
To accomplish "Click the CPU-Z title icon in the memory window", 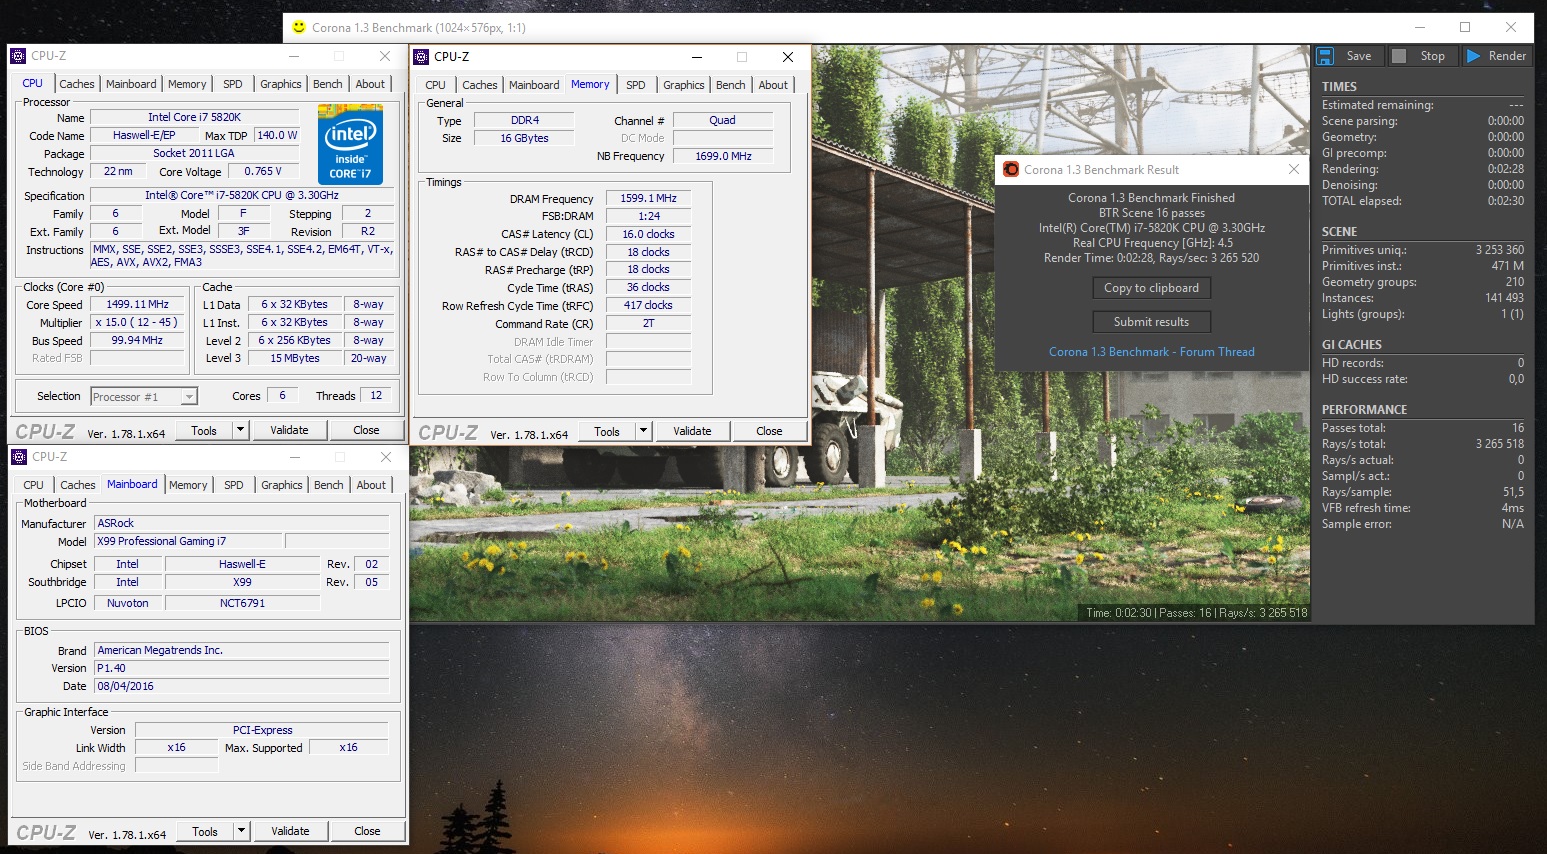I will [421, 57].
